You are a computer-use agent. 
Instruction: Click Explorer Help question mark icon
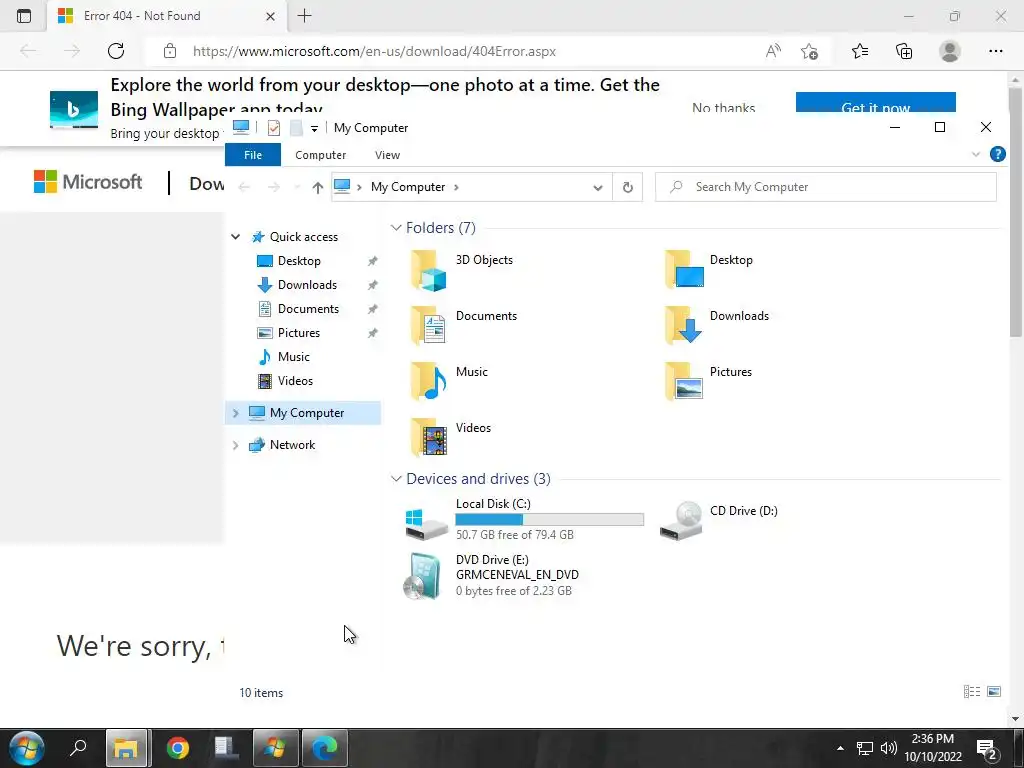(997, 154)
